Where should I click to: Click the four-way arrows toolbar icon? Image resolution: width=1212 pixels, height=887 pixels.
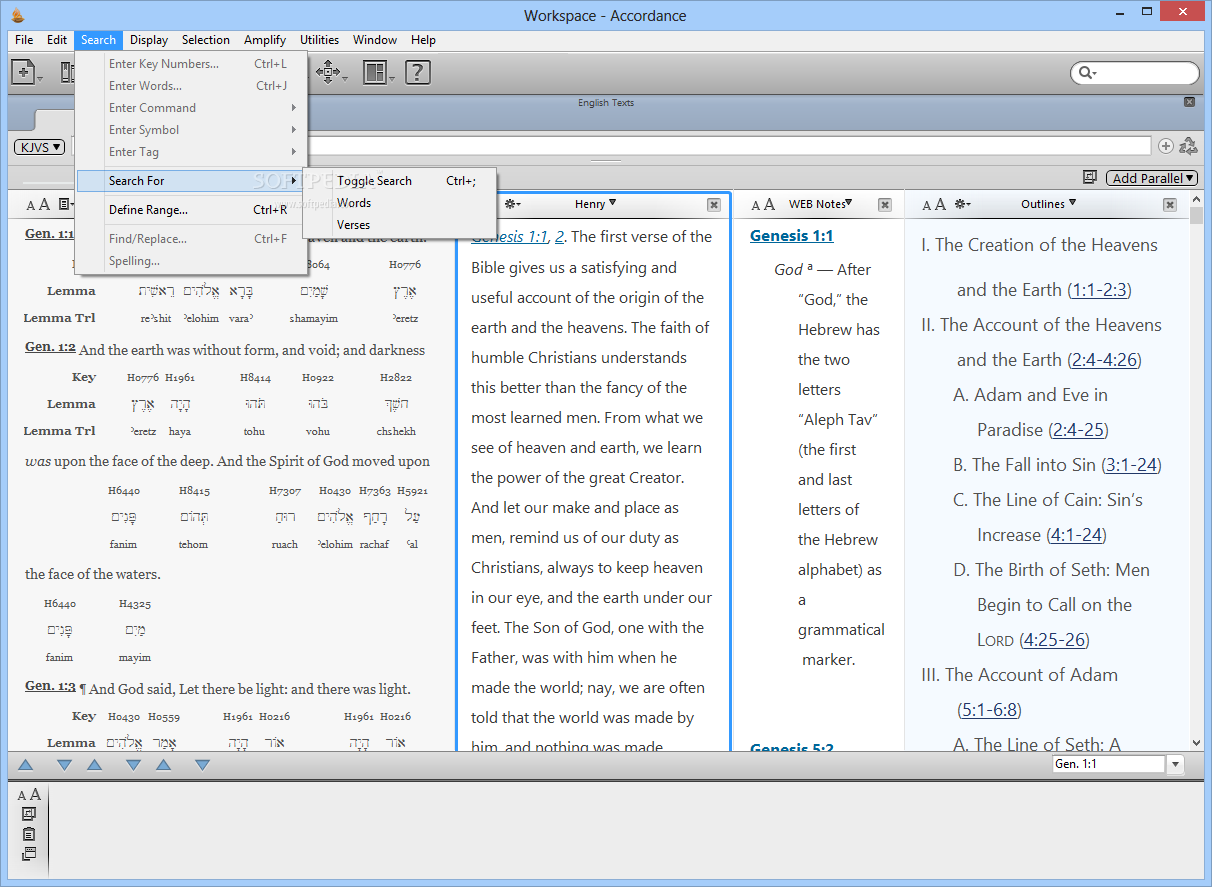pos(327,72)
